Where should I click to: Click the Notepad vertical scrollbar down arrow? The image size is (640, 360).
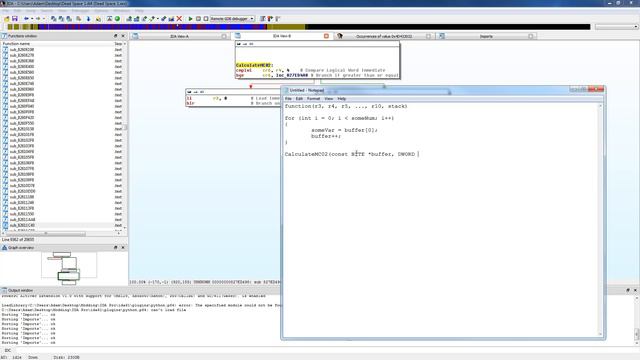click(600, 334)
